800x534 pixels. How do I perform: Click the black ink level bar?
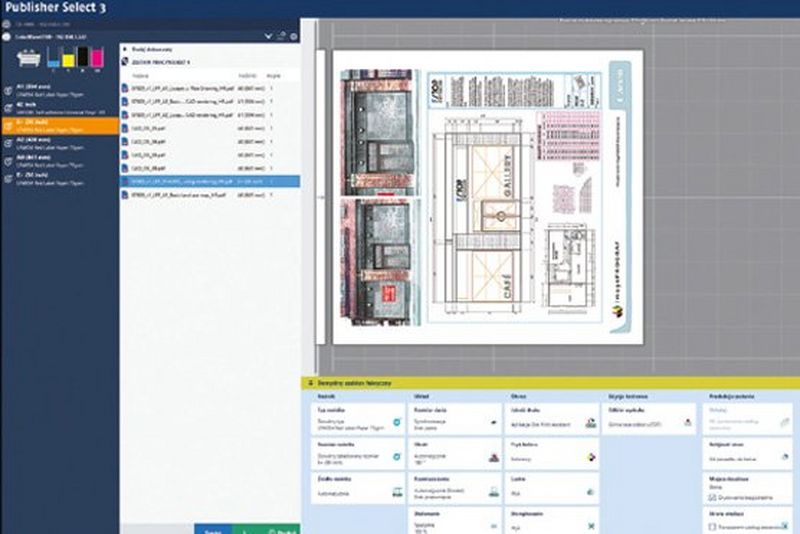pos(83,57)
